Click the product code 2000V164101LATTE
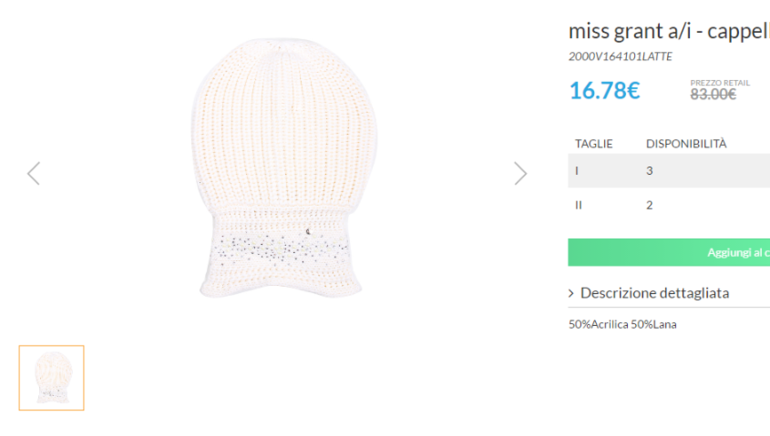Screen dimensions: 770x436 pyautogui.click(x=620, y=56)
